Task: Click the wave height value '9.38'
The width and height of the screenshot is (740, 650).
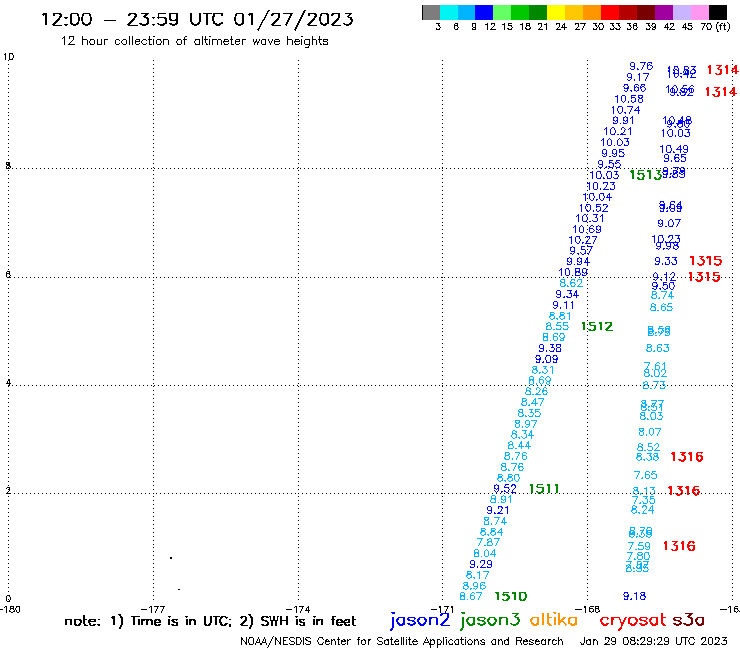Action: [x=550, y=348]
